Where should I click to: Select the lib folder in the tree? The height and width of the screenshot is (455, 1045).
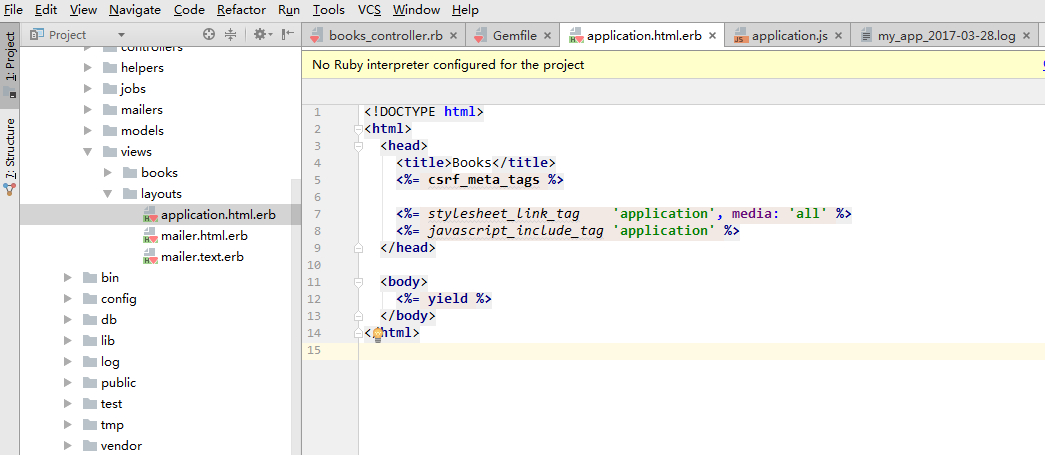pyautogui.click(x=108, y=341)
